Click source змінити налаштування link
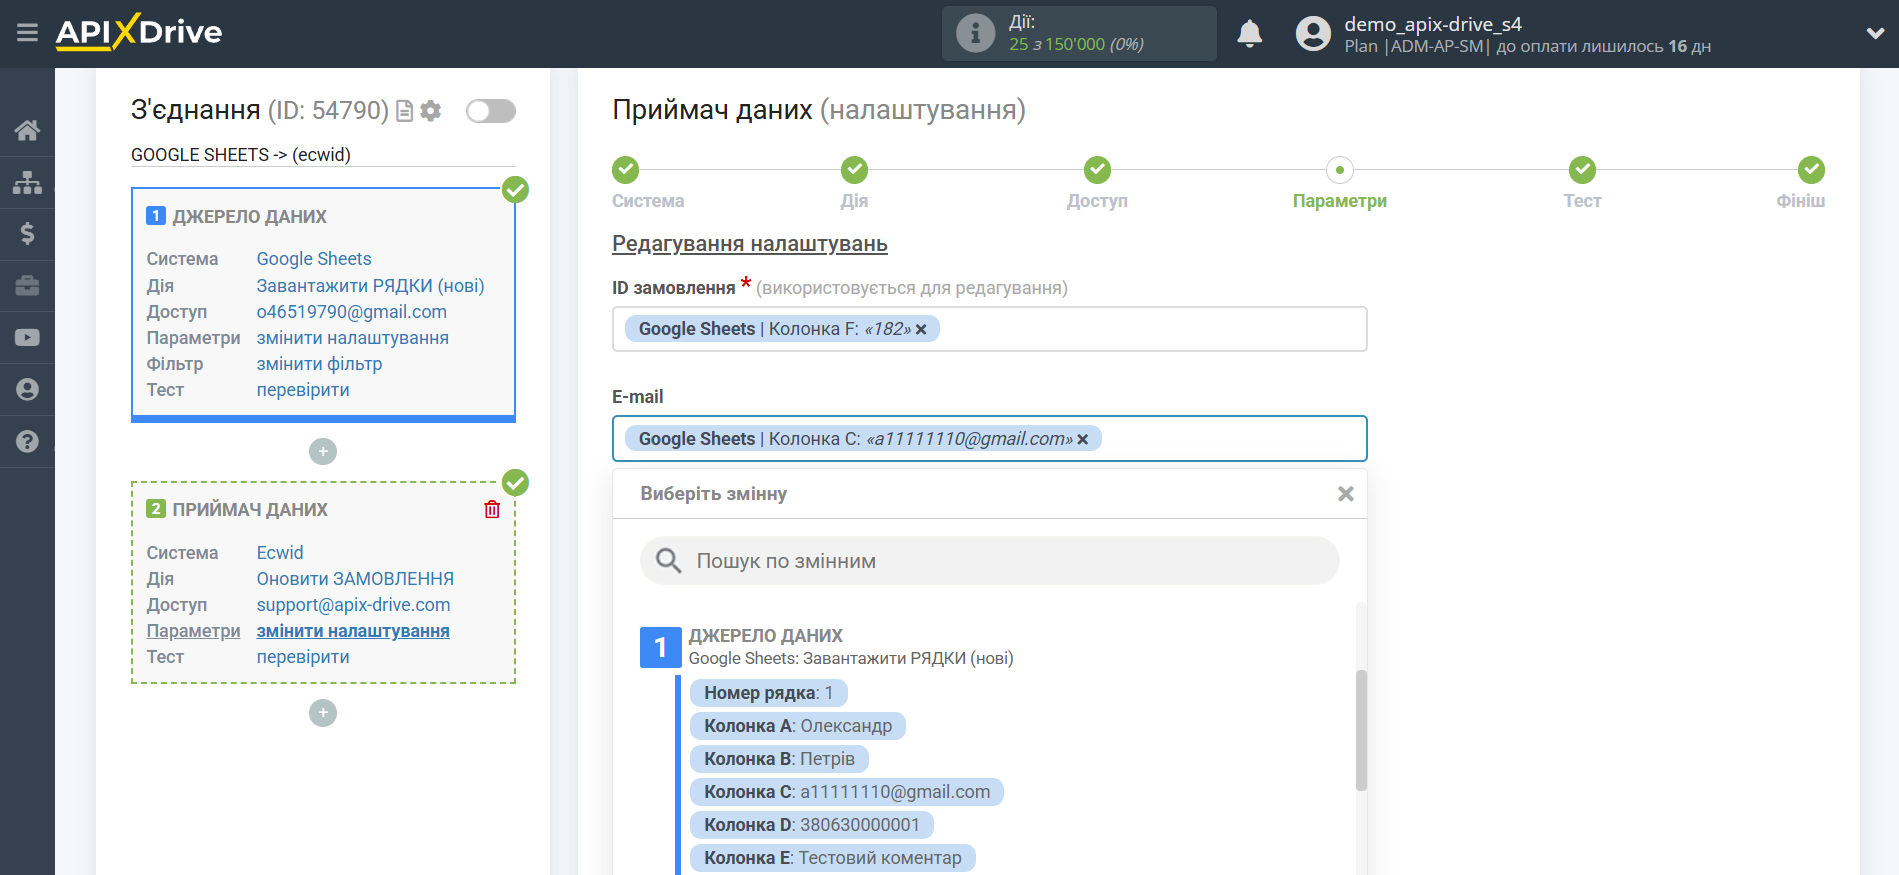1899x875 pixels. pos(352,338)
